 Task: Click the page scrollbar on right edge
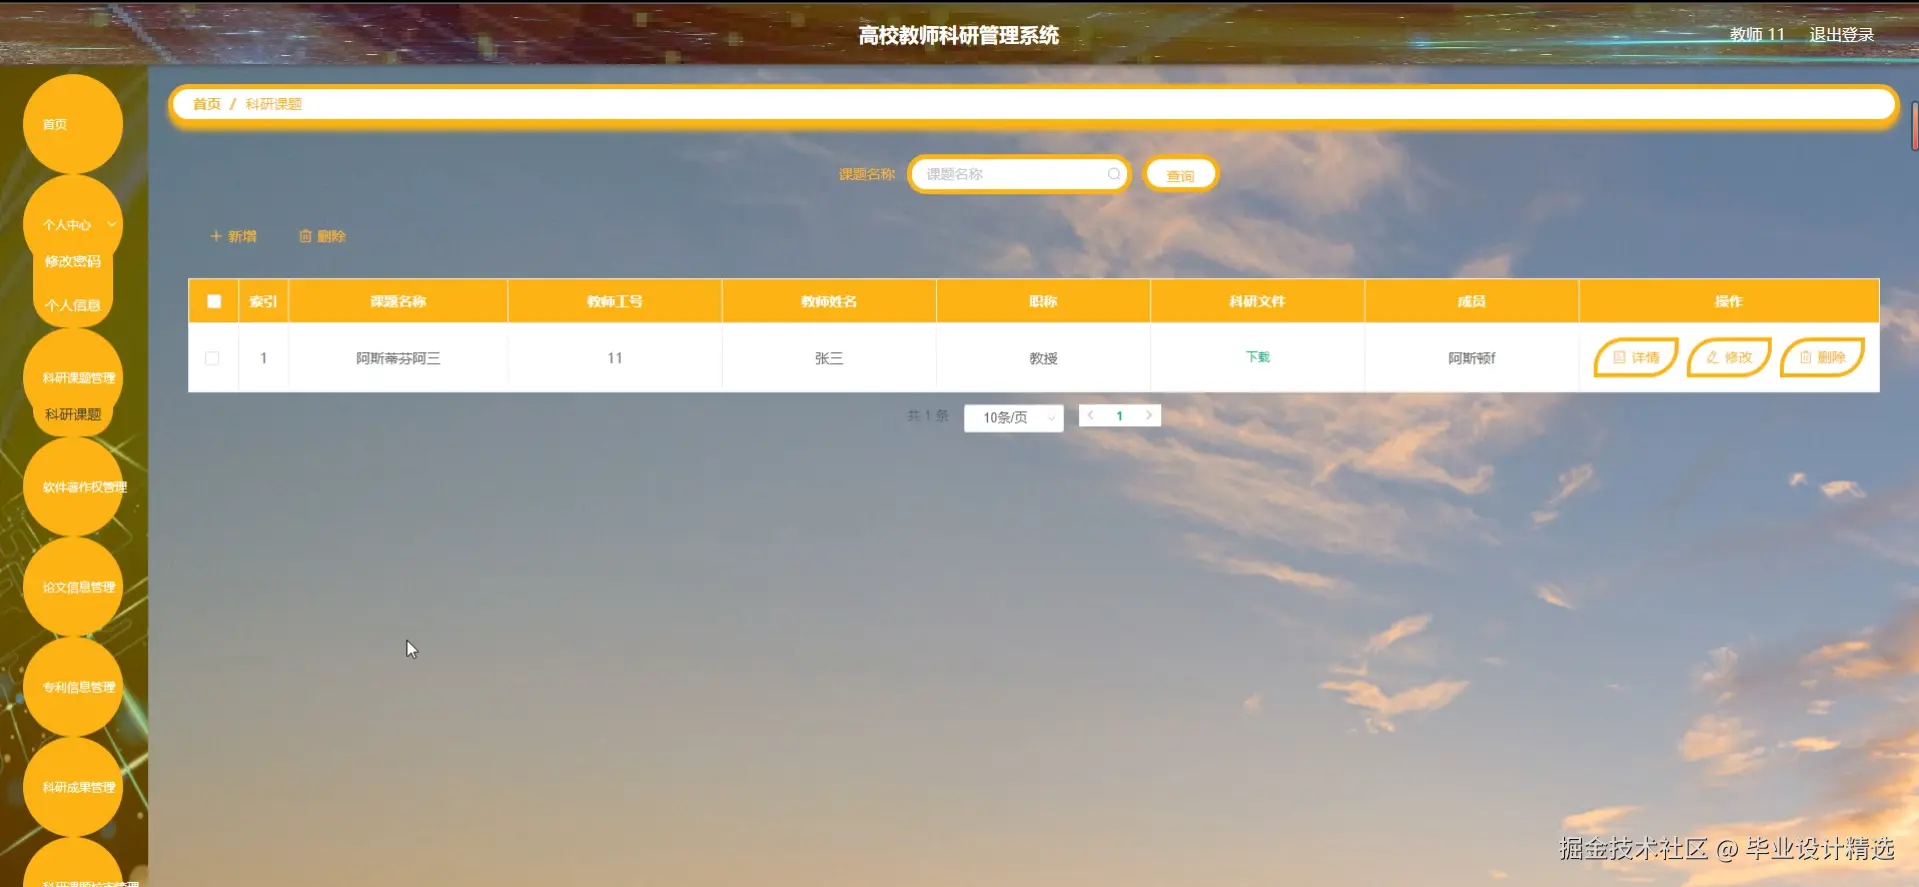(1914, 126)
